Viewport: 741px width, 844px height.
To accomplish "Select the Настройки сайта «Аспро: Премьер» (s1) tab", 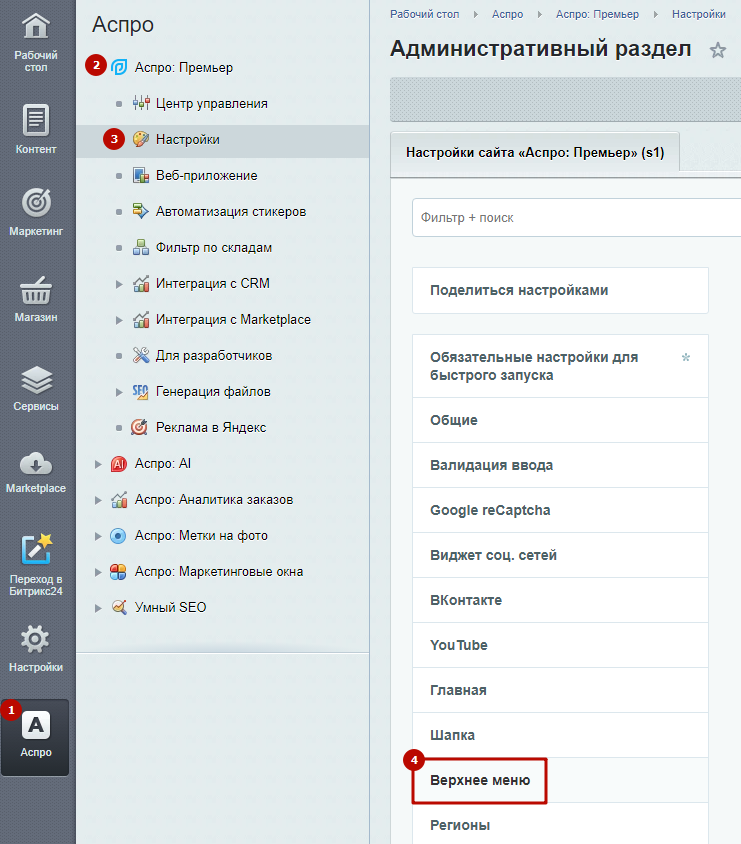I will (x=535, y=152).
